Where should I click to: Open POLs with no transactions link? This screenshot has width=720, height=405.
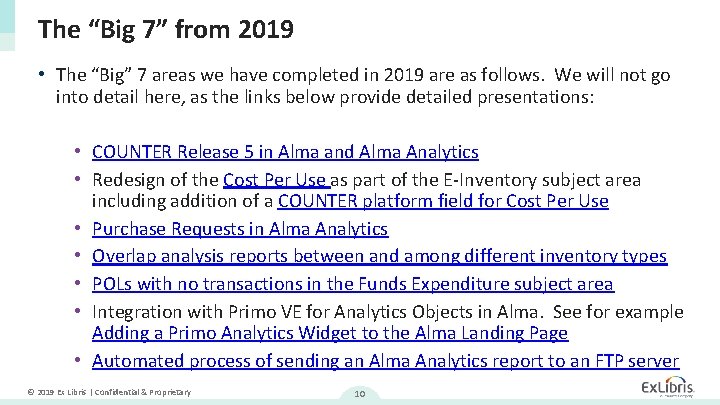coord(353,284)
